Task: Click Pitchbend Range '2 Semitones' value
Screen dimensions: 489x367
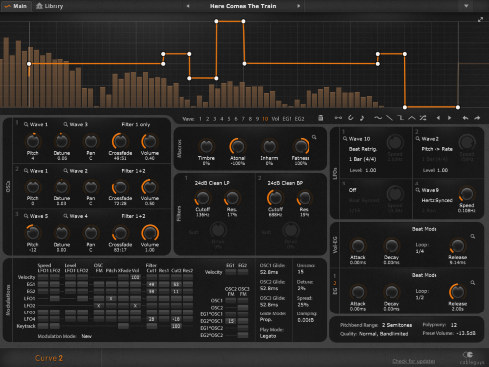Action: [397, 325]
